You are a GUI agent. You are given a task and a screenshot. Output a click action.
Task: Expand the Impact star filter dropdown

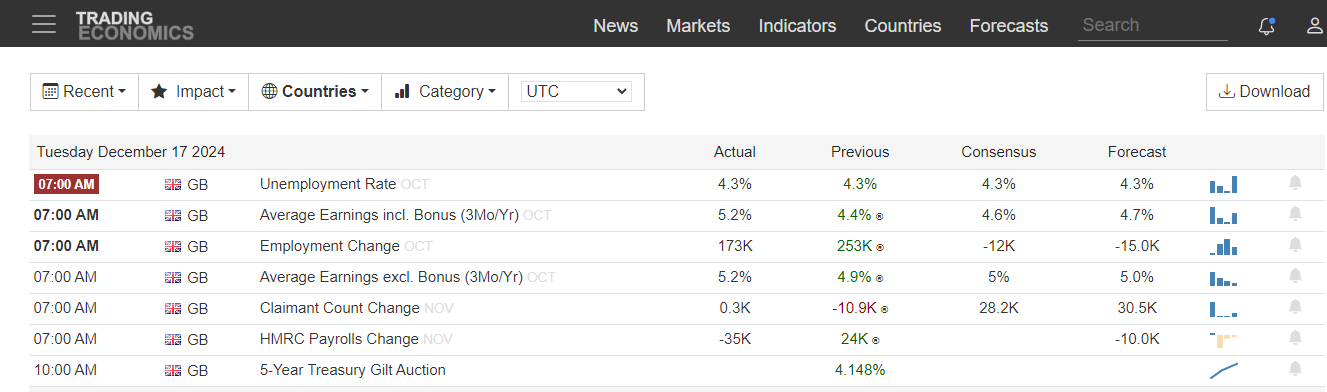[x=193, y=91]
